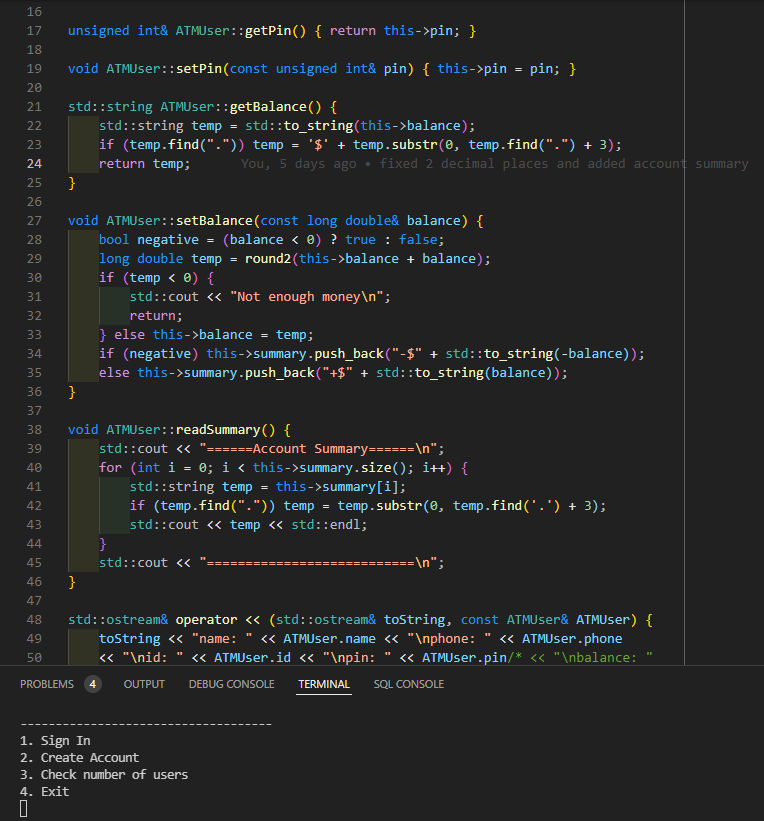Viewport: 764px width, 821px height.
Task: Select the TERMINAL tab
Action: coord(324,684)
